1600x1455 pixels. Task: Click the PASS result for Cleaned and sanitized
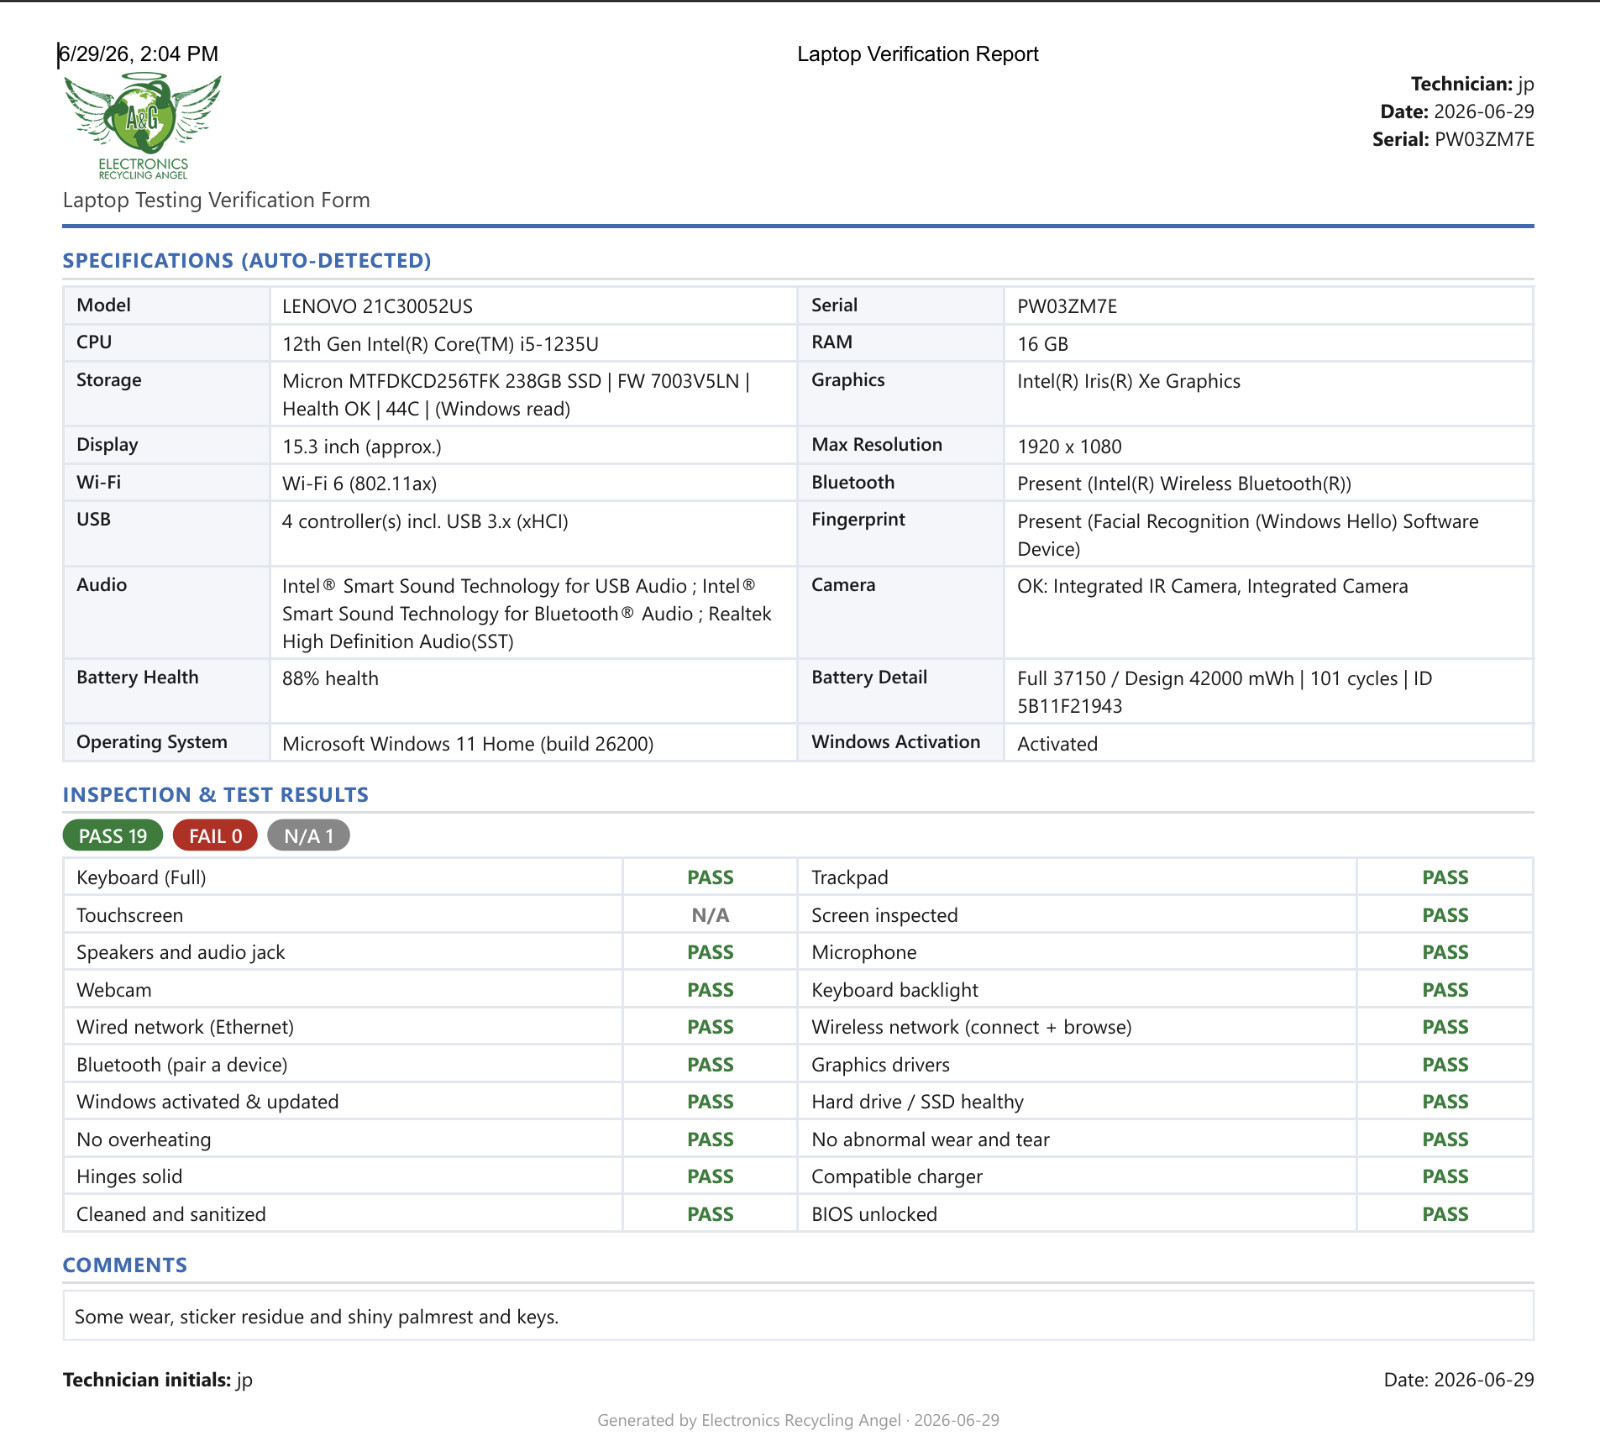pyautogui.click(x=710, y=1214)
